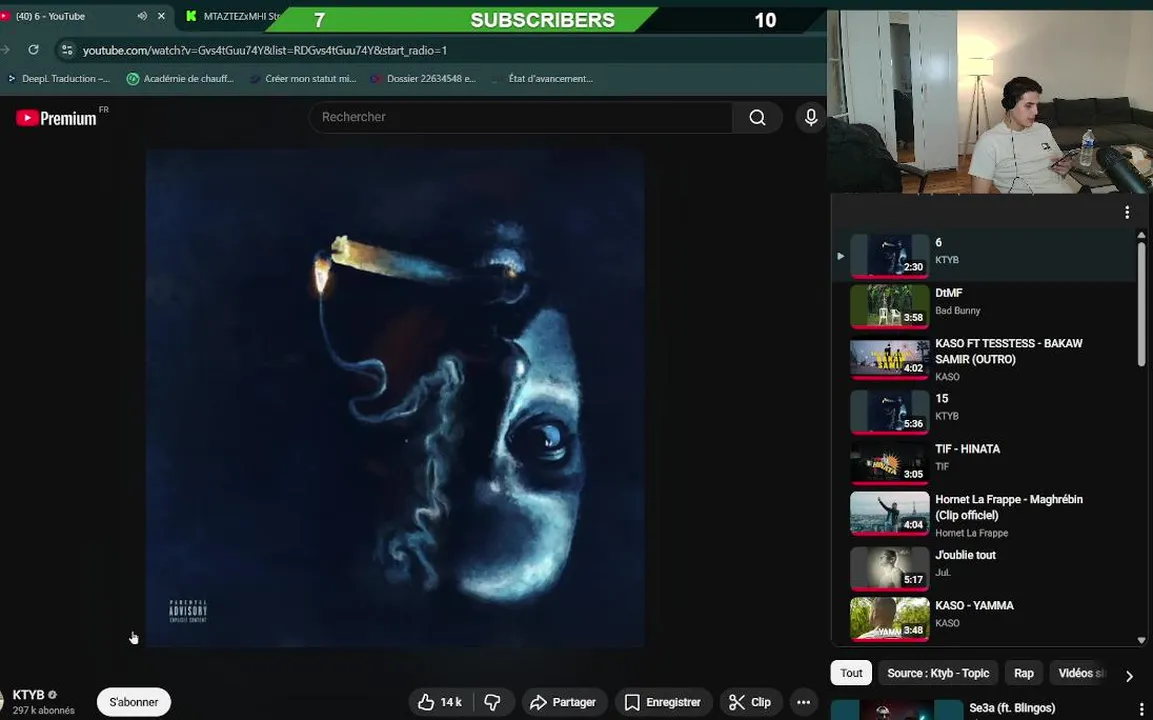Reload the page in browser

(x=33, y=50)
